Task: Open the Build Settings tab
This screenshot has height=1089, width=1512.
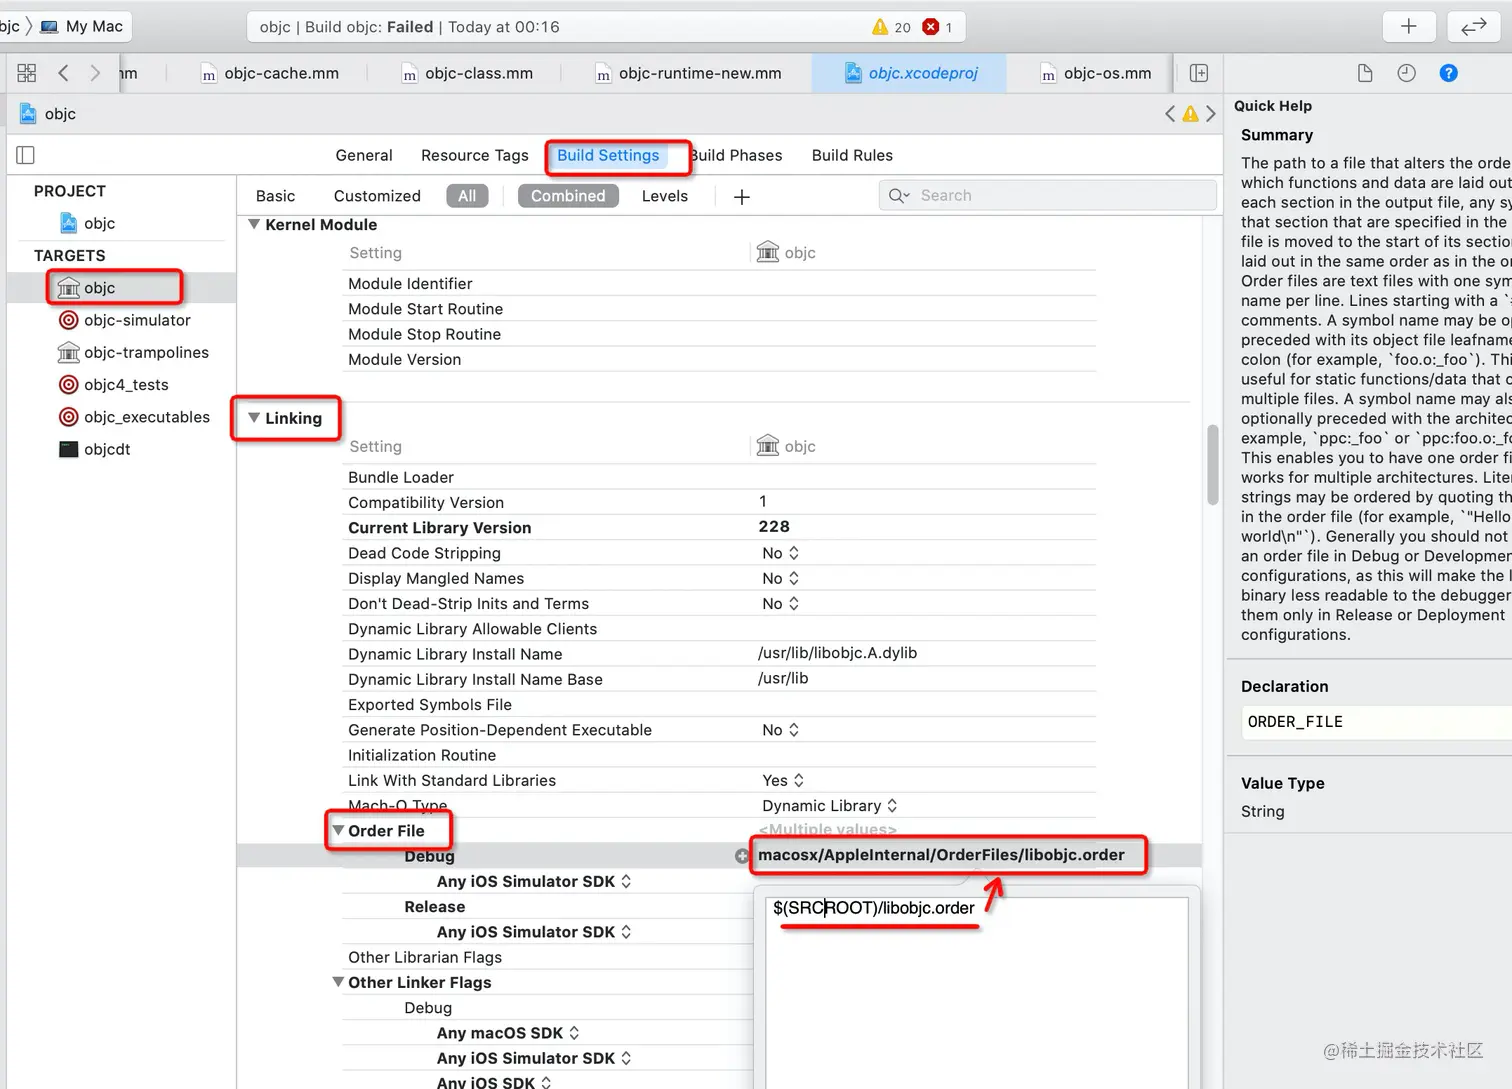Action: pos(608,155)
